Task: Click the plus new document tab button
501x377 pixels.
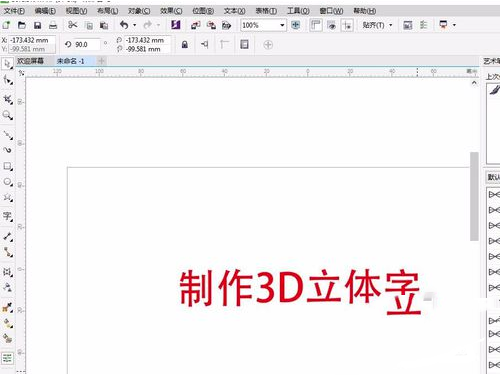Action: pos(102,61)
